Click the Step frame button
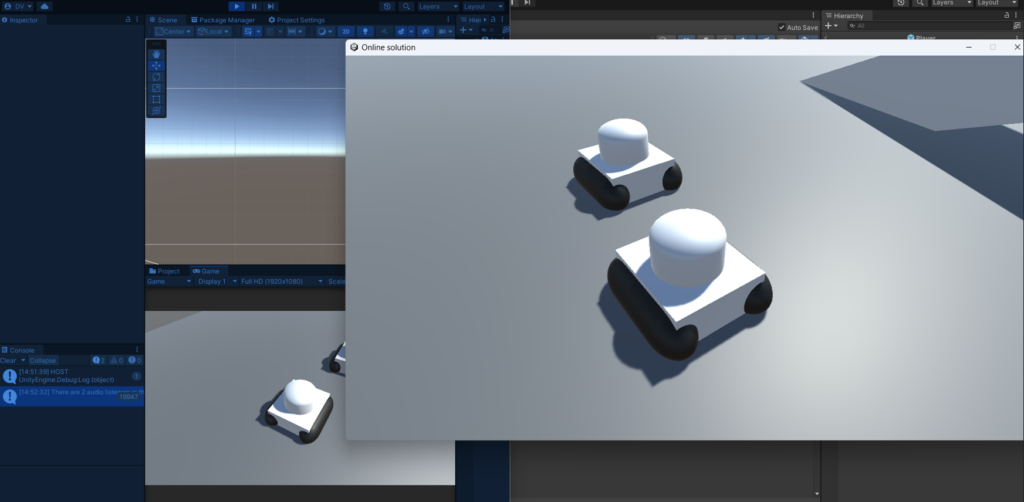The image size is (1024, 502). 271,6
